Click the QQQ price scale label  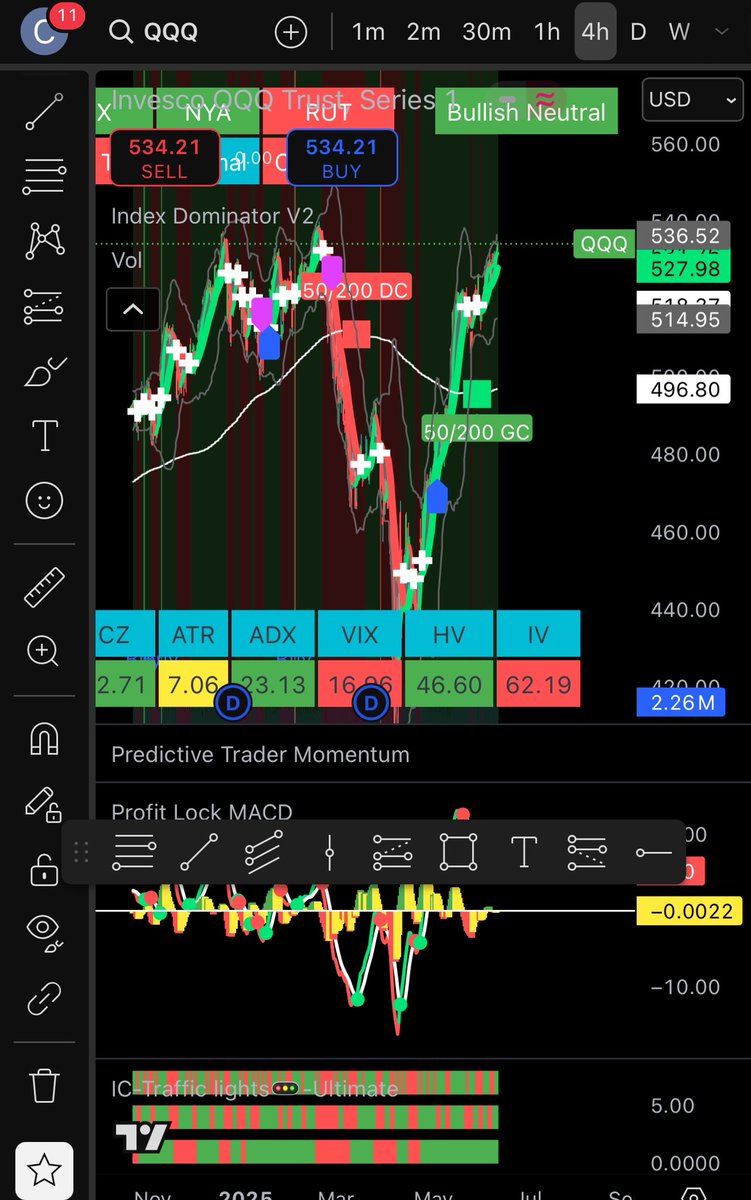click(603, 244)
